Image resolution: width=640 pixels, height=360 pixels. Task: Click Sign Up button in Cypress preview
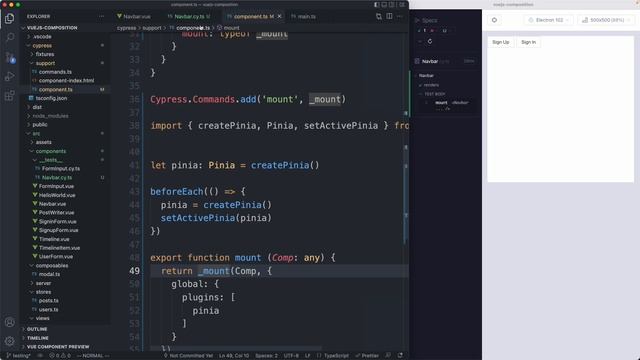pos(500,42)
